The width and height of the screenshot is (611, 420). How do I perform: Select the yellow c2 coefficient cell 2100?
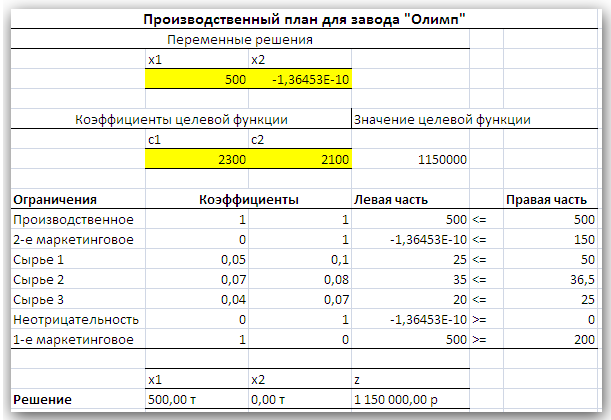coord(300,159)
